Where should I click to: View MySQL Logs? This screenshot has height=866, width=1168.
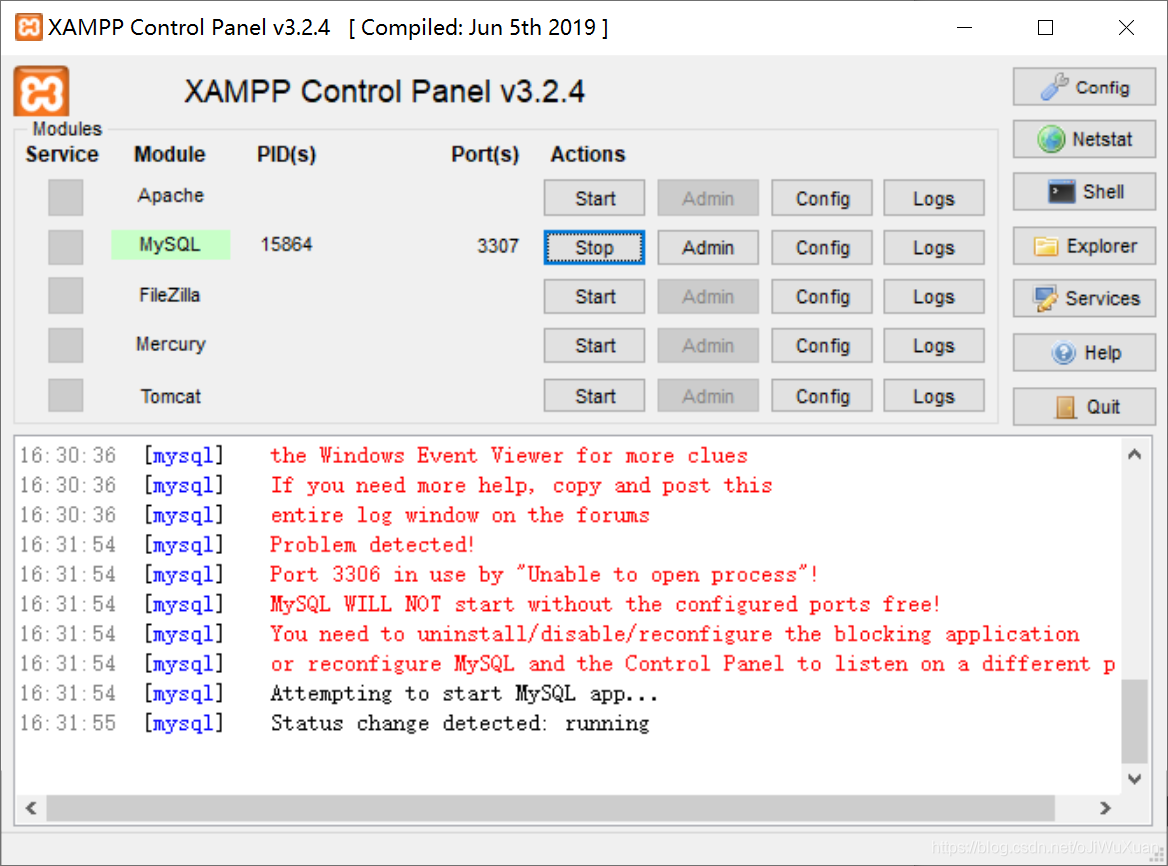pyautogui.click(x=934, y=247)
